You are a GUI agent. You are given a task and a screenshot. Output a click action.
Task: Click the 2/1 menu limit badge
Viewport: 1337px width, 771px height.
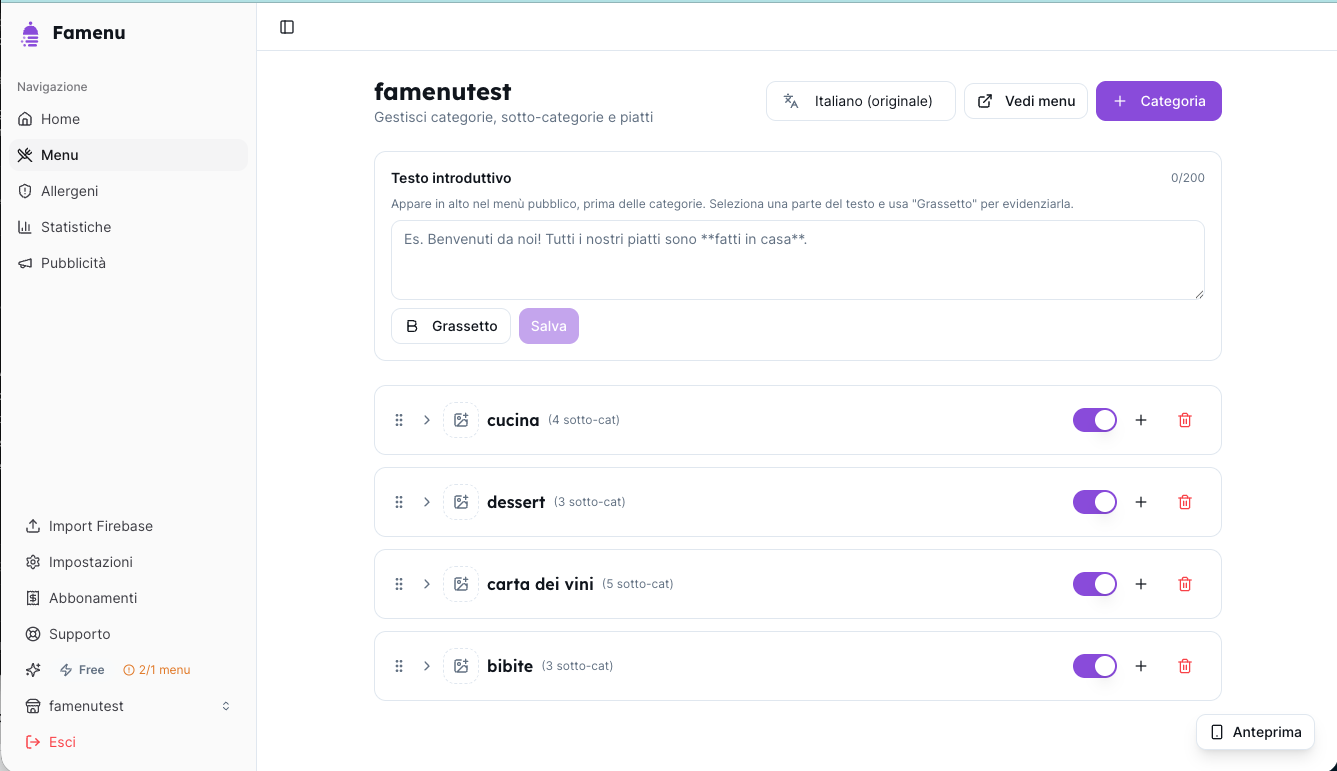tap(156, 670)
